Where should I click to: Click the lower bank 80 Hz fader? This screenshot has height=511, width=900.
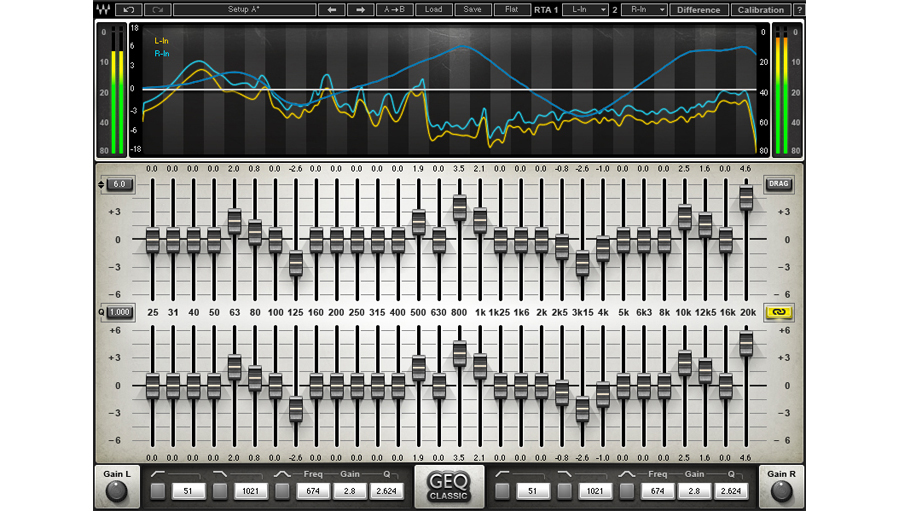click(255, 379)
